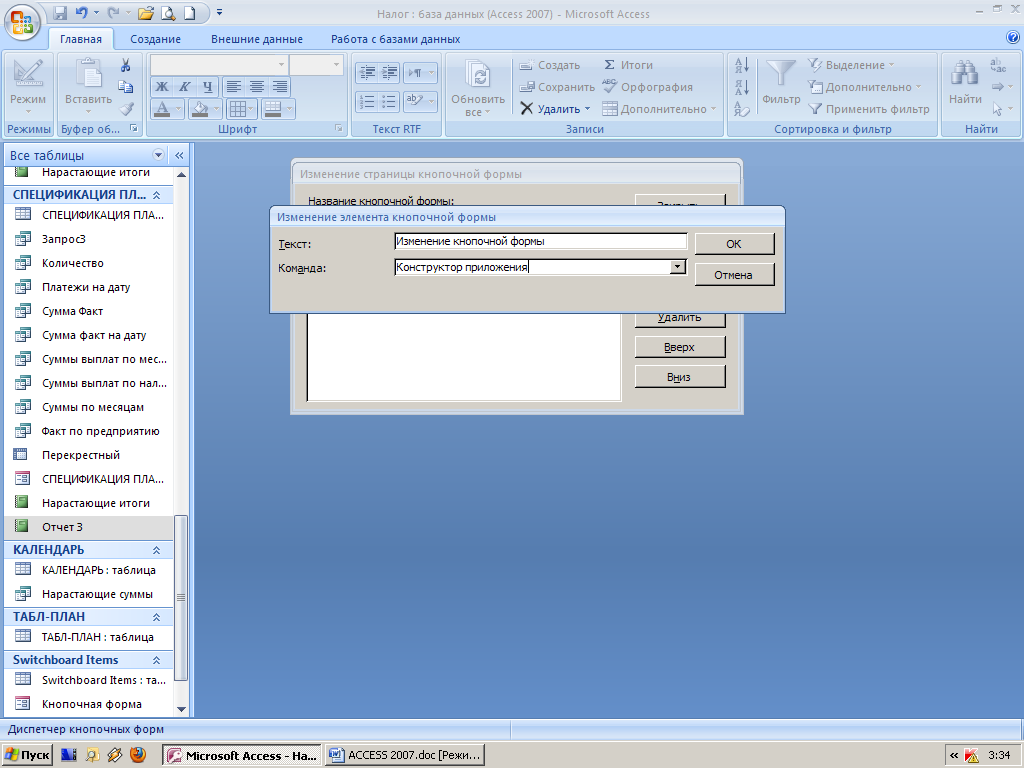Click the Access help question mark icon
Screen dimensions: 1024x768
(x=1013, y=38)
